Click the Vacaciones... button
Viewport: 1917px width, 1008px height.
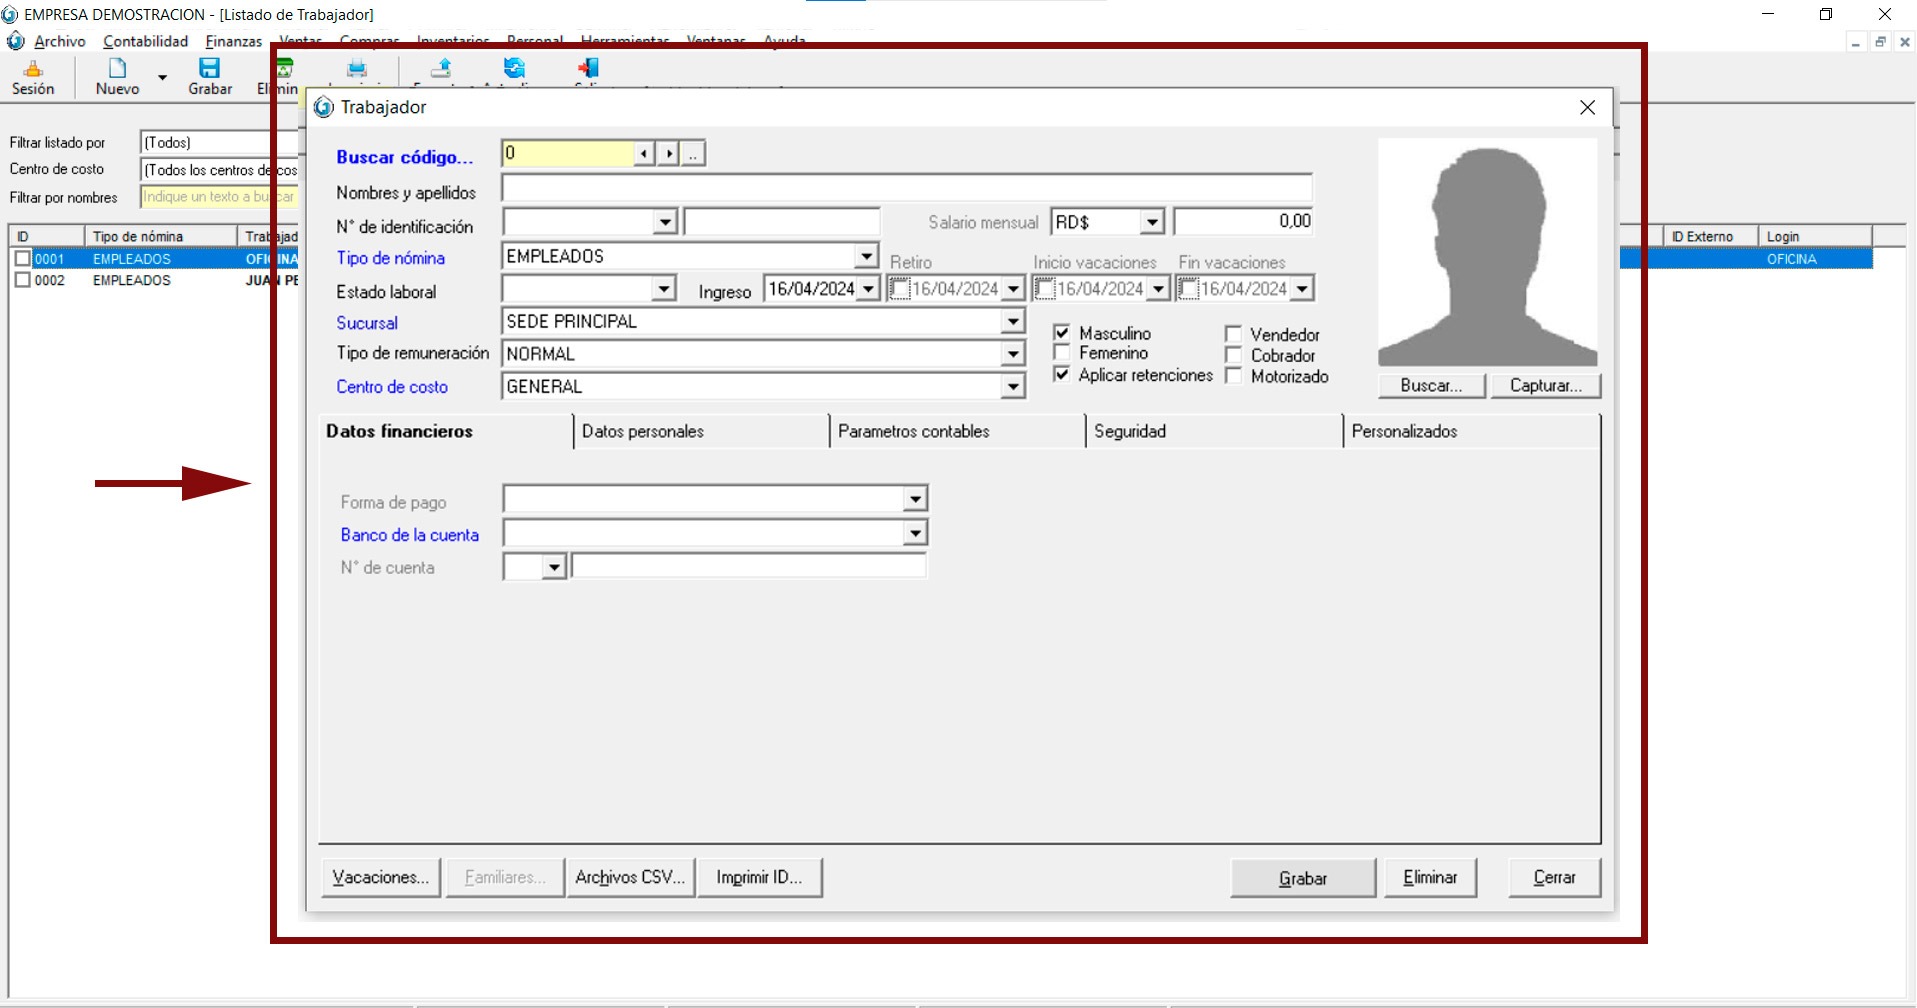pyautogui.click(x=380, y=877)
